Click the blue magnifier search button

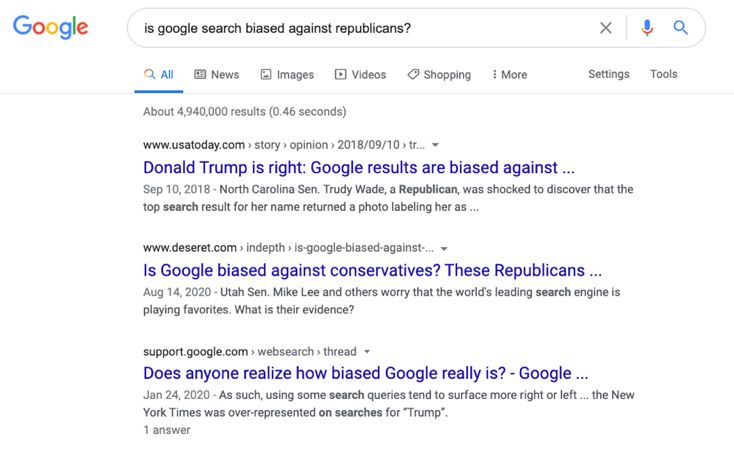[681, 28]
